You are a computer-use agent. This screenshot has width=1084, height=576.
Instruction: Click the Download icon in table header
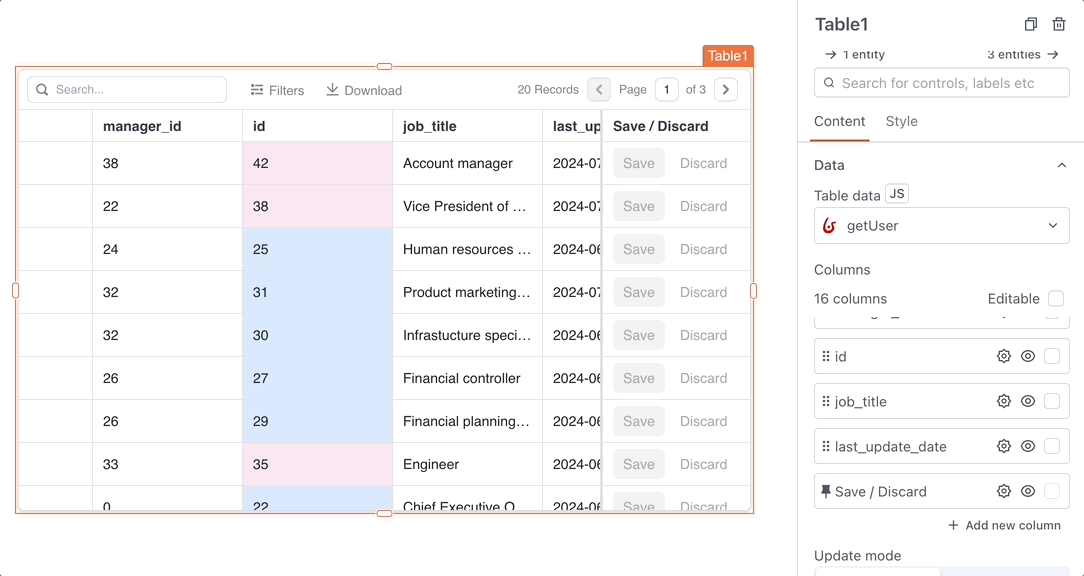coord(333,90)
